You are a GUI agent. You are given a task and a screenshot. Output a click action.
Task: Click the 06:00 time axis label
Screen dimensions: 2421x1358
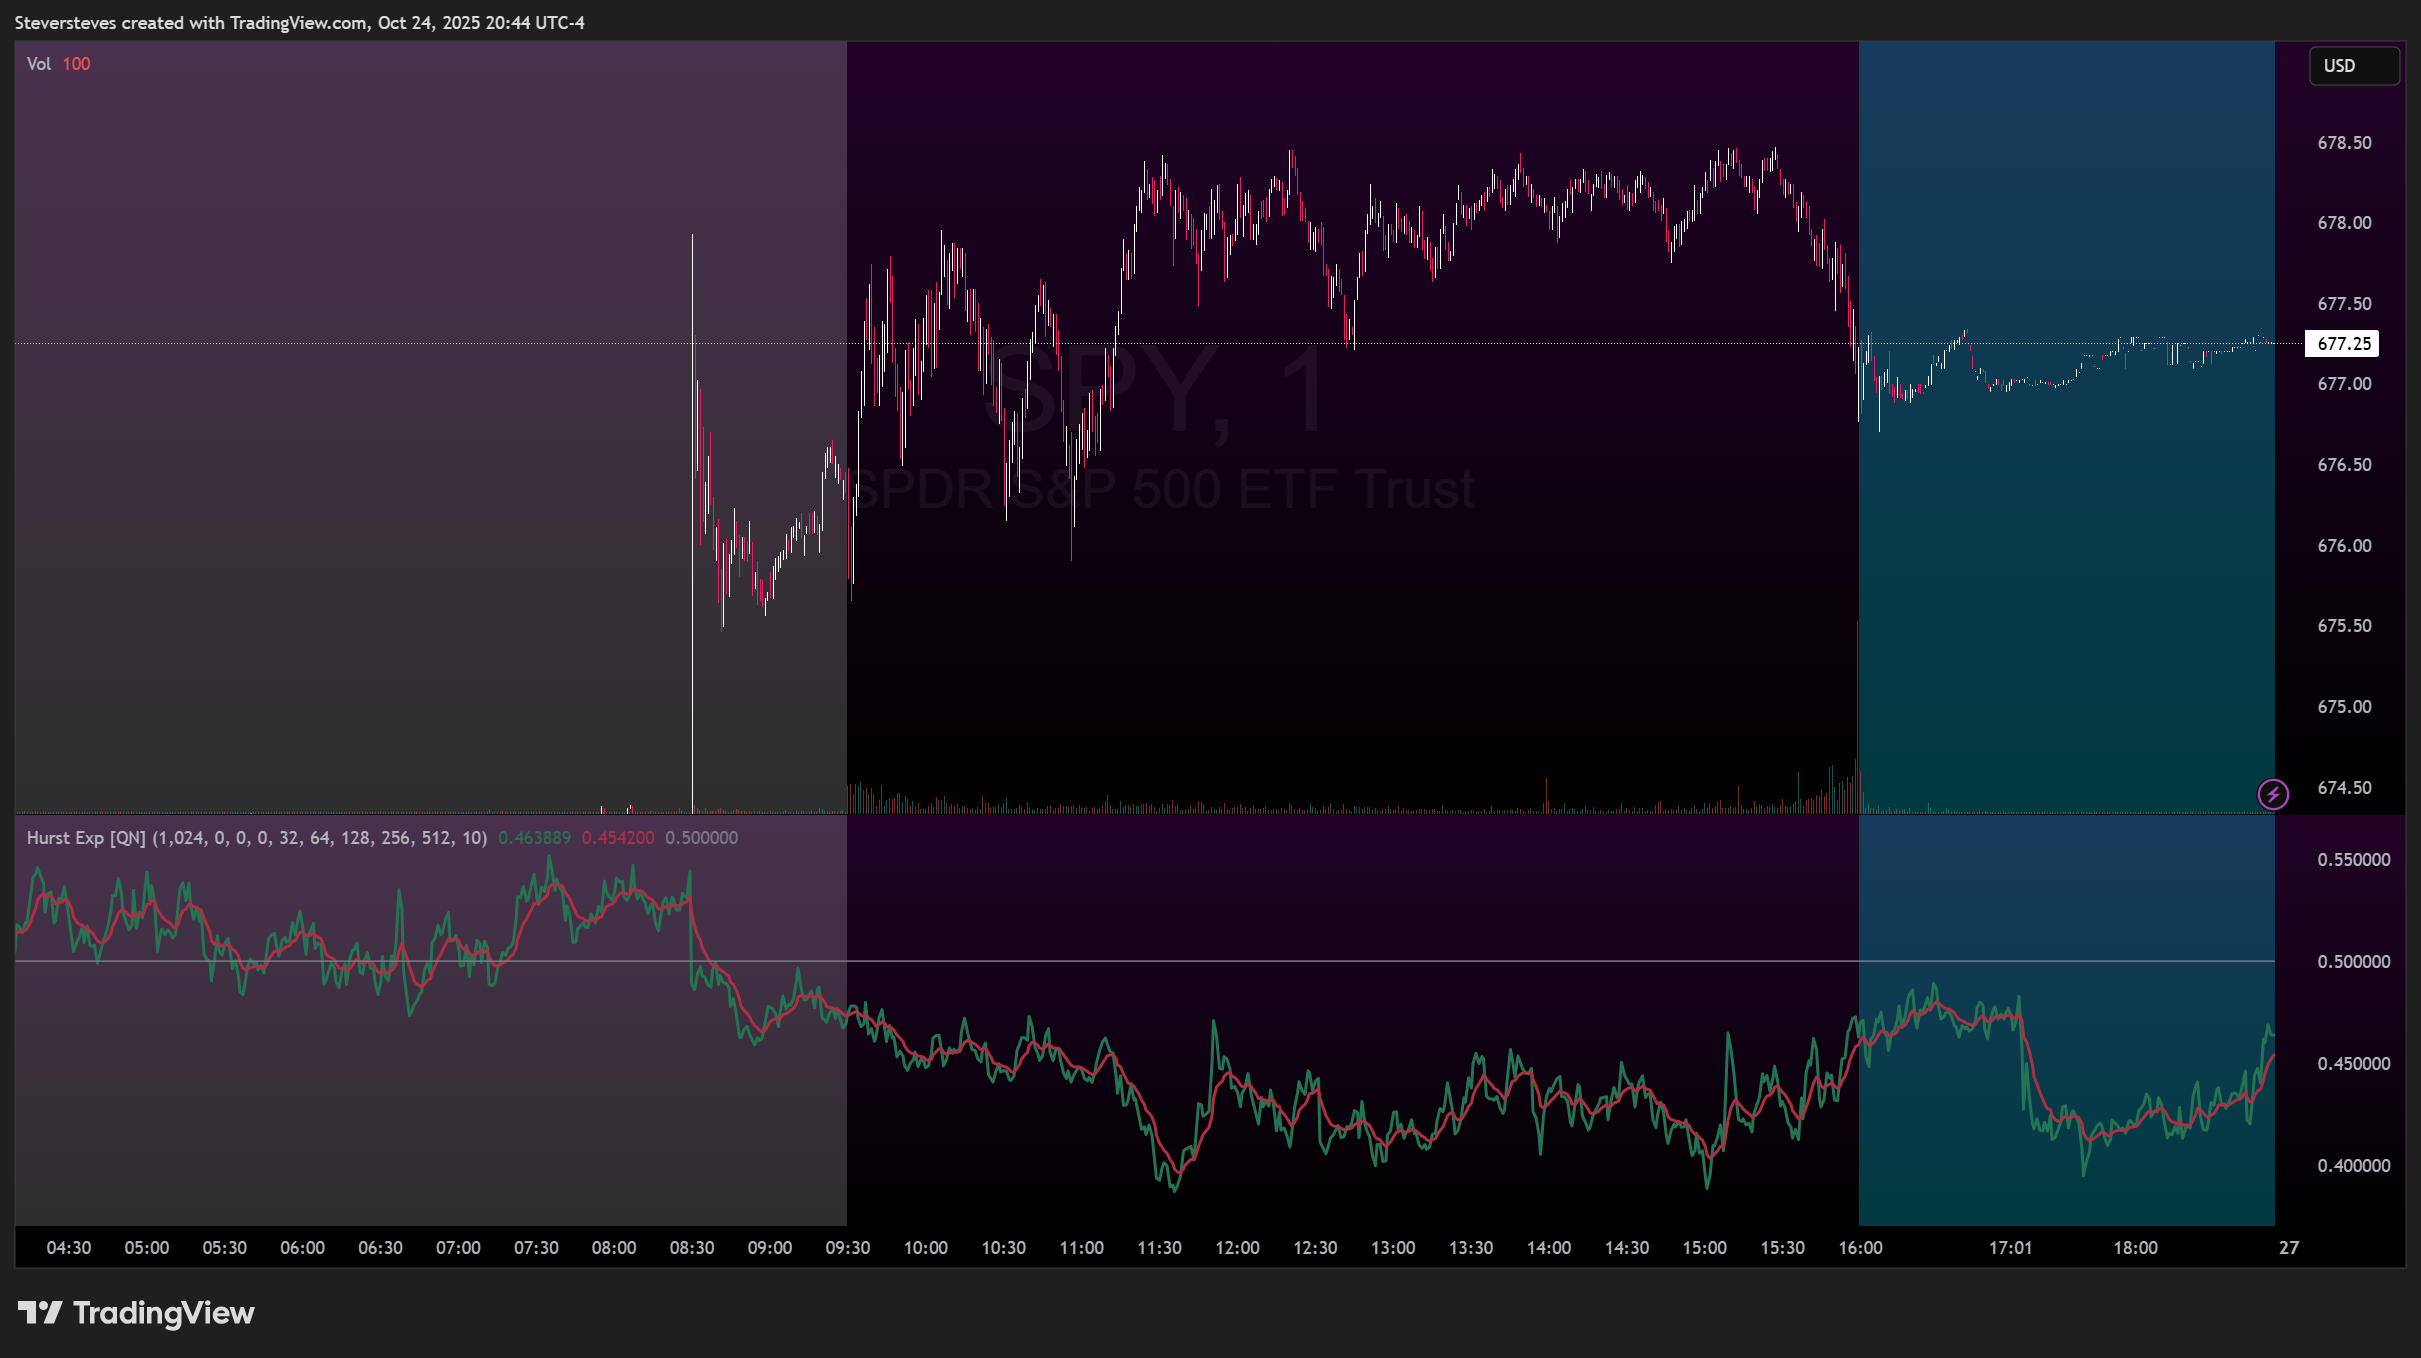point(302,1248)
